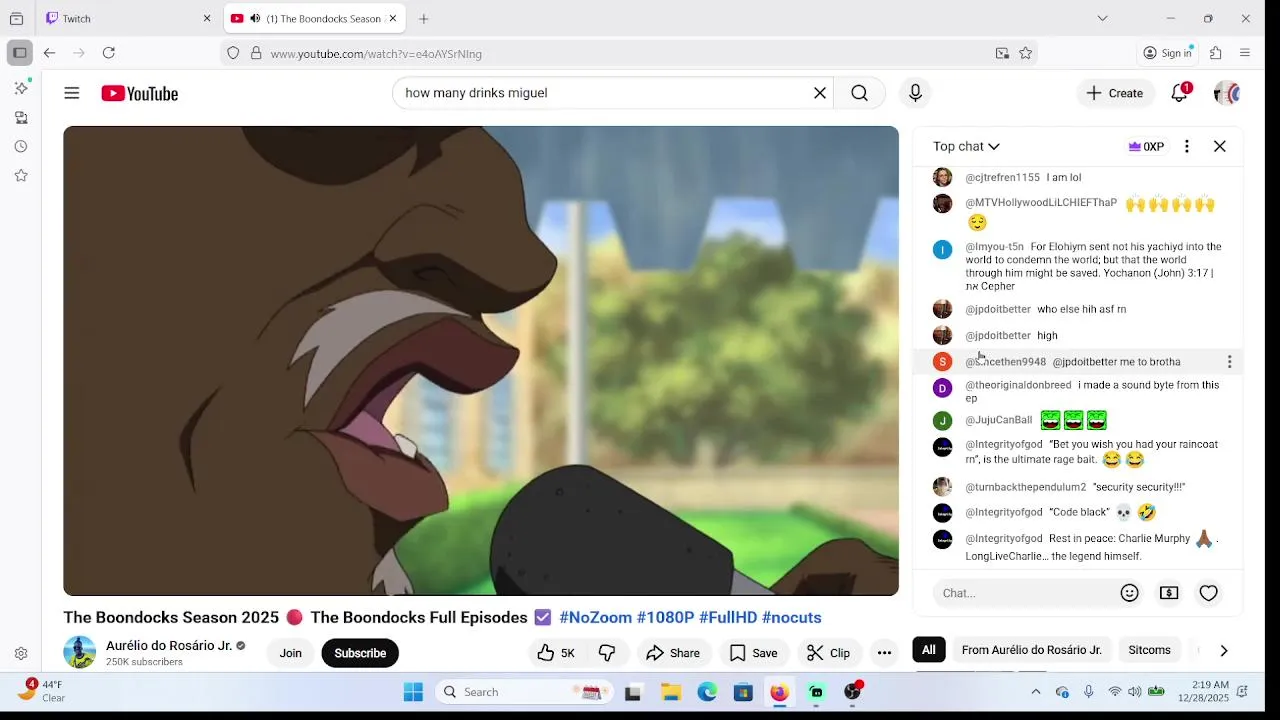Send a heart reaction in chat
This screenshot has width=1280, height=720.
point(1209,593)
